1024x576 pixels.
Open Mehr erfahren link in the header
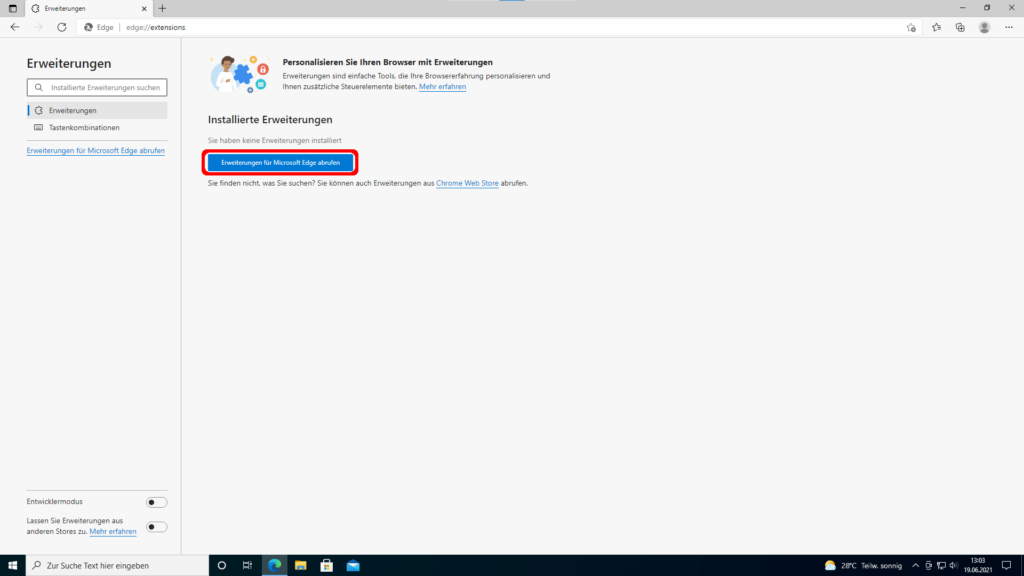tap(442, 87)
